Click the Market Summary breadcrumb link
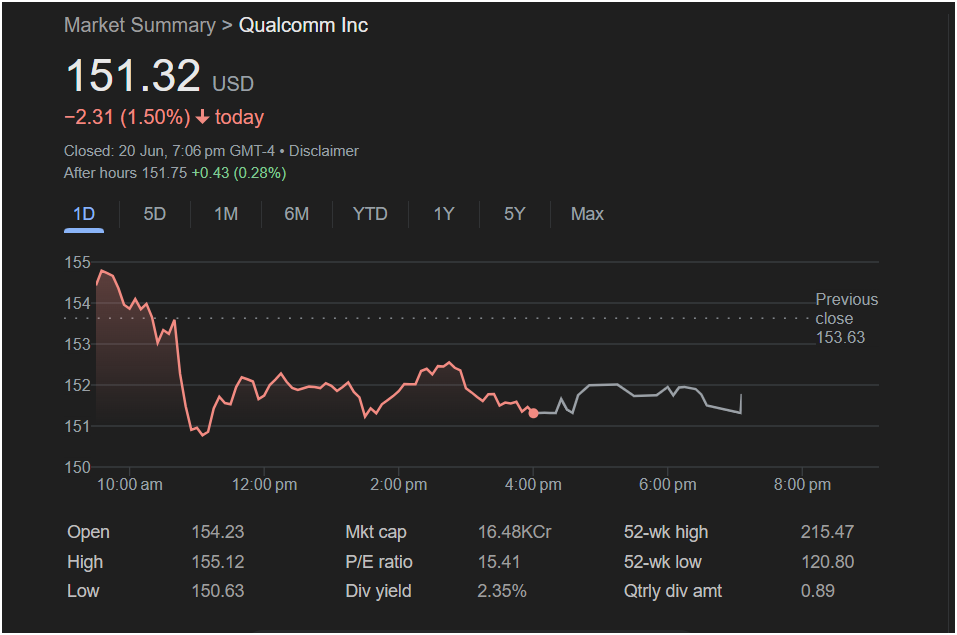 tap(140, 25)
